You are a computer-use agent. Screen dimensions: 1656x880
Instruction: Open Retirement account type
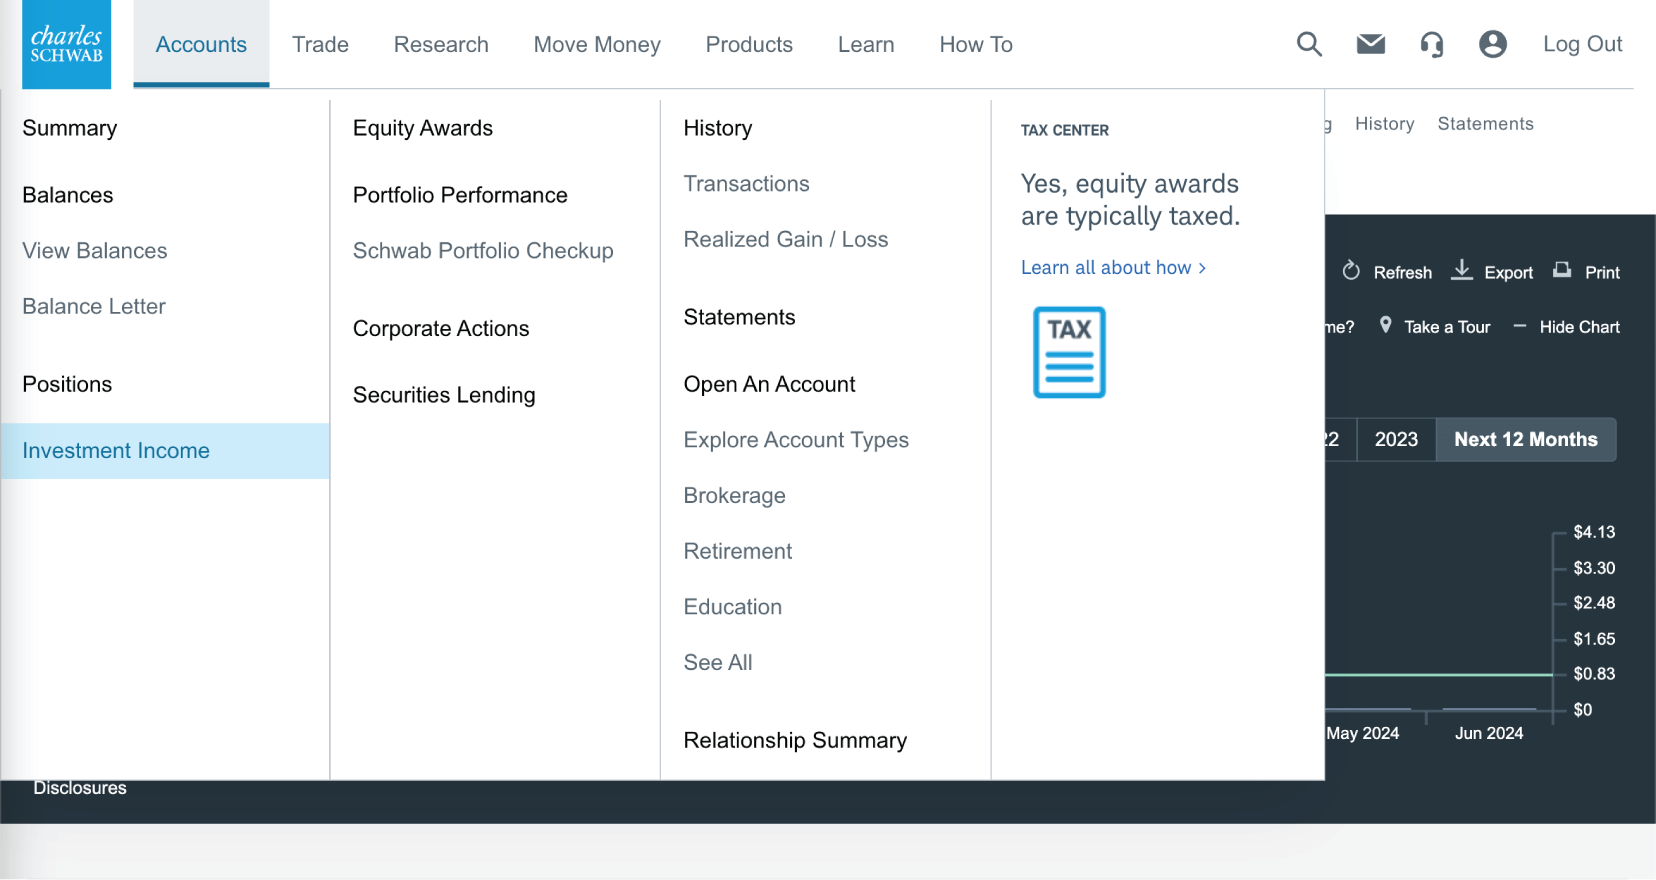click(738, 551)
